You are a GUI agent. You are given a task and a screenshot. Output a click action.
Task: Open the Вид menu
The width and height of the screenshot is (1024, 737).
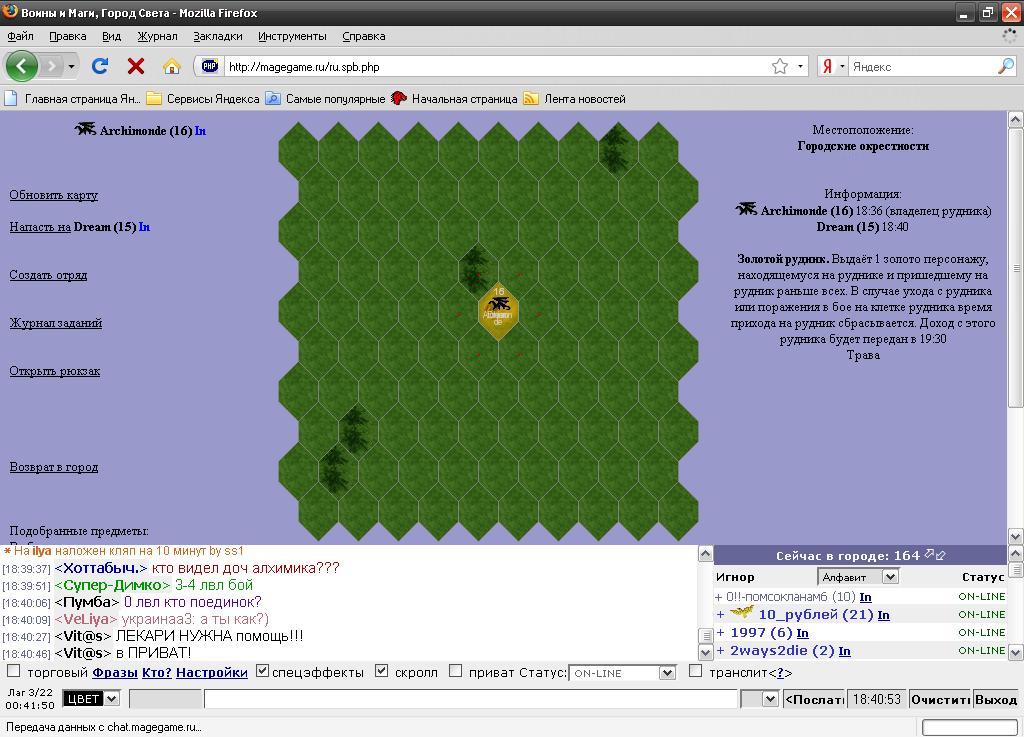[x=112, y=37]
